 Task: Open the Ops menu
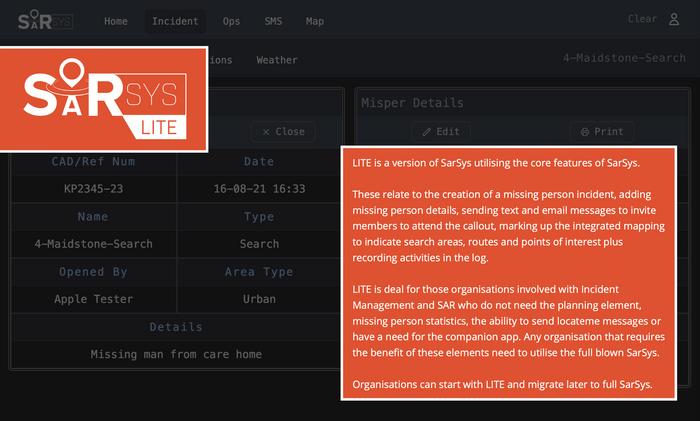tap(231, 21)
